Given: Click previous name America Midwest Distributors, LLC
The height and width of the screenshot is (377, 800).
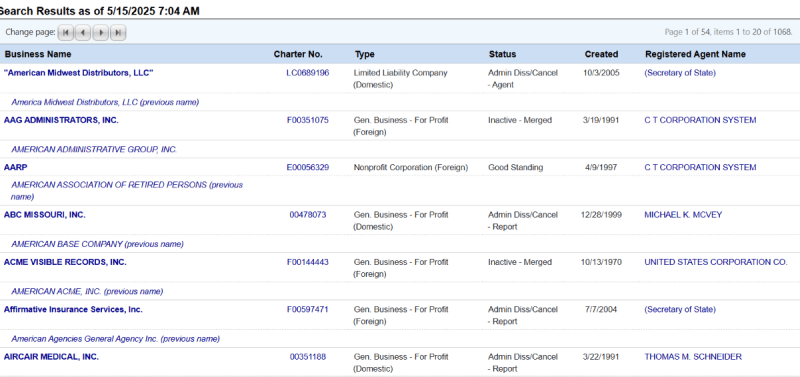Looking at the screenshot, I should pos(105,102).
